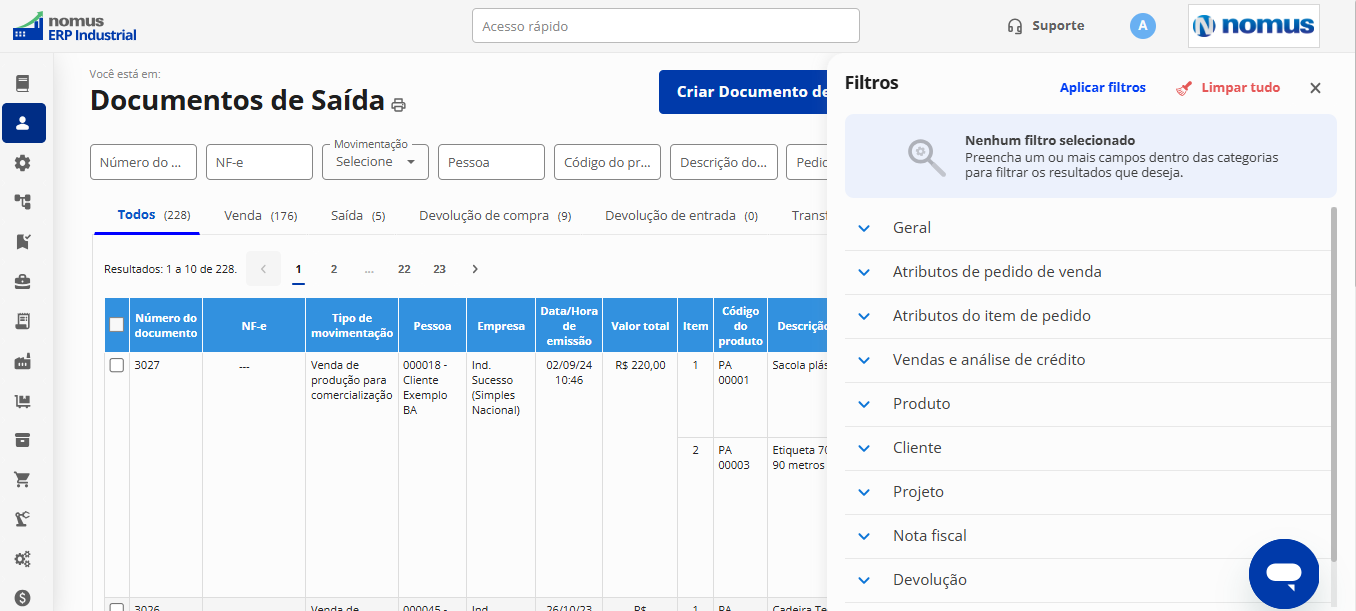Go to next results page arrow
1356x611 pixels.
pos(475,269)
